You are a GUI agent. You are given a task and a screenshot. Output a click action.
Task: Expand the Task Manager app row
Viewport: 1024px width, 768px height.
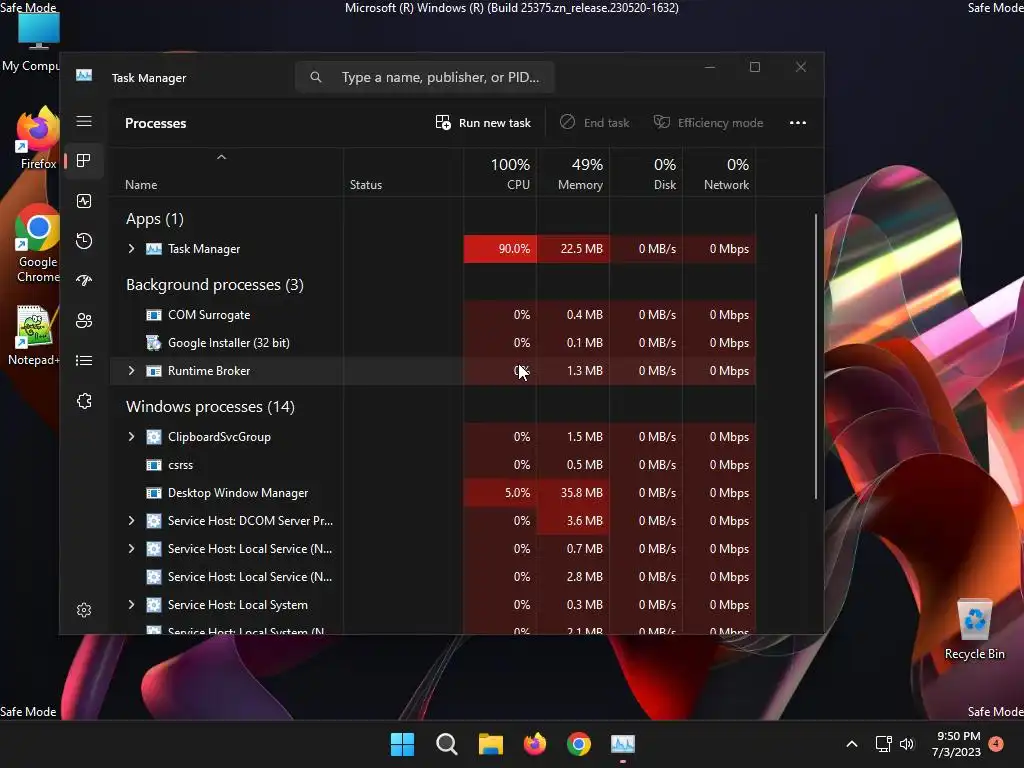(x=131, y=249)
